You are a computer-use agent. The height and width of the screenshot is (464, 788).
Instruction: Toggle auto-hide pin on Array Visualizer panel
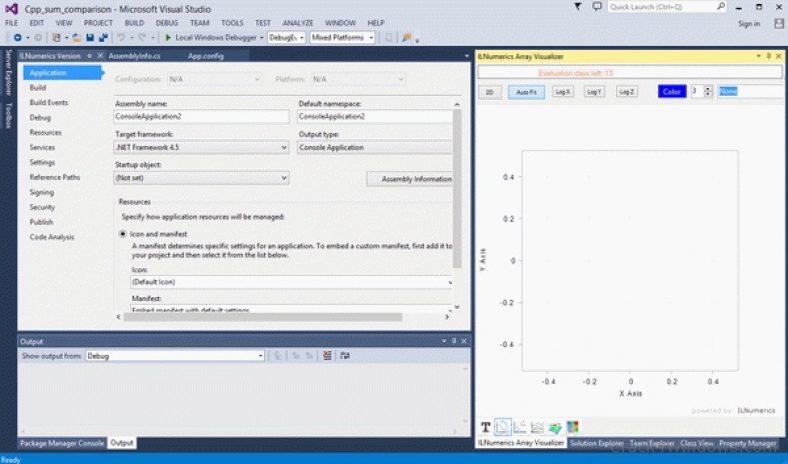pos(768,56)
